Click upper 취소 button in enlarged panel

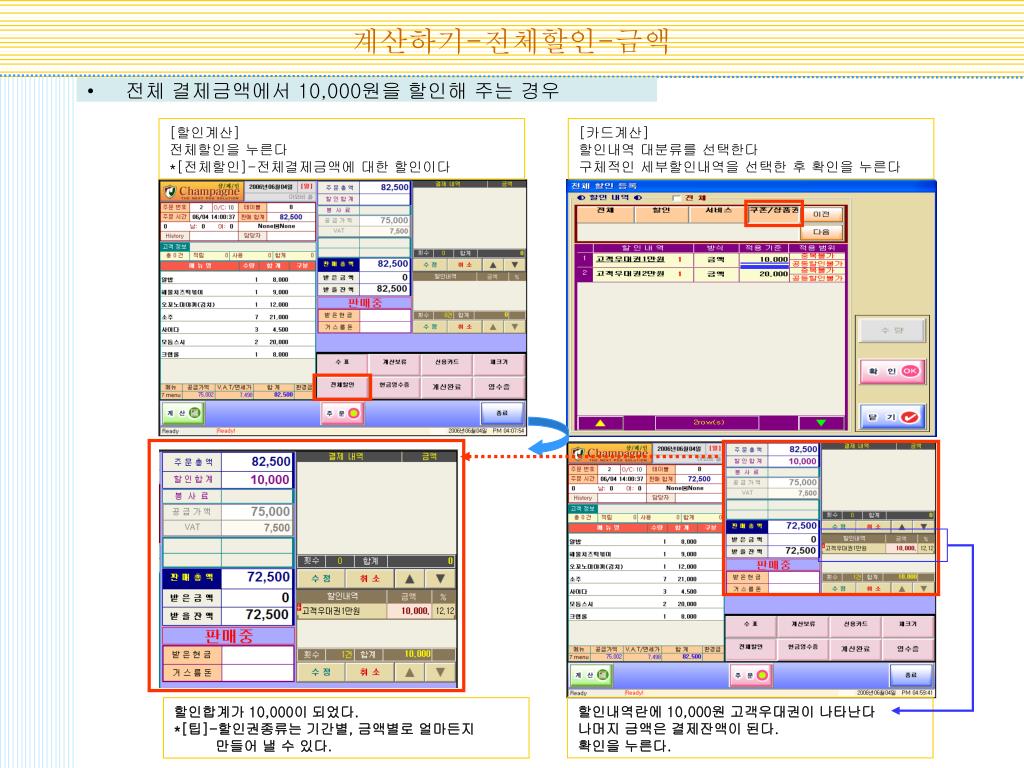tap(370, 579)
